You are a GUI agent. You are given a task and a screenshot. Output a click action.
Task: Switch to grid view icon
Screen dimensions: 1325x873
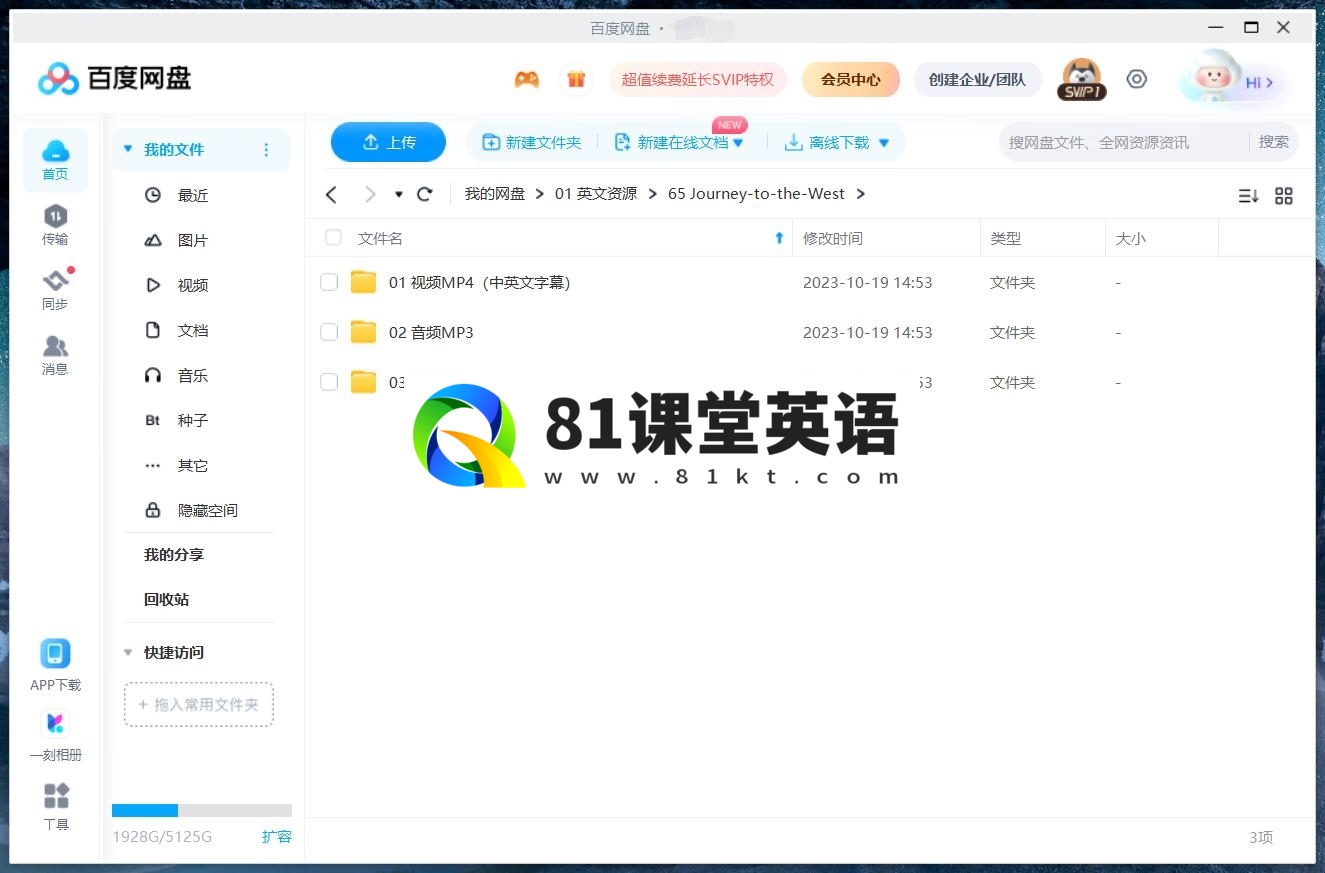(1284, 196)
